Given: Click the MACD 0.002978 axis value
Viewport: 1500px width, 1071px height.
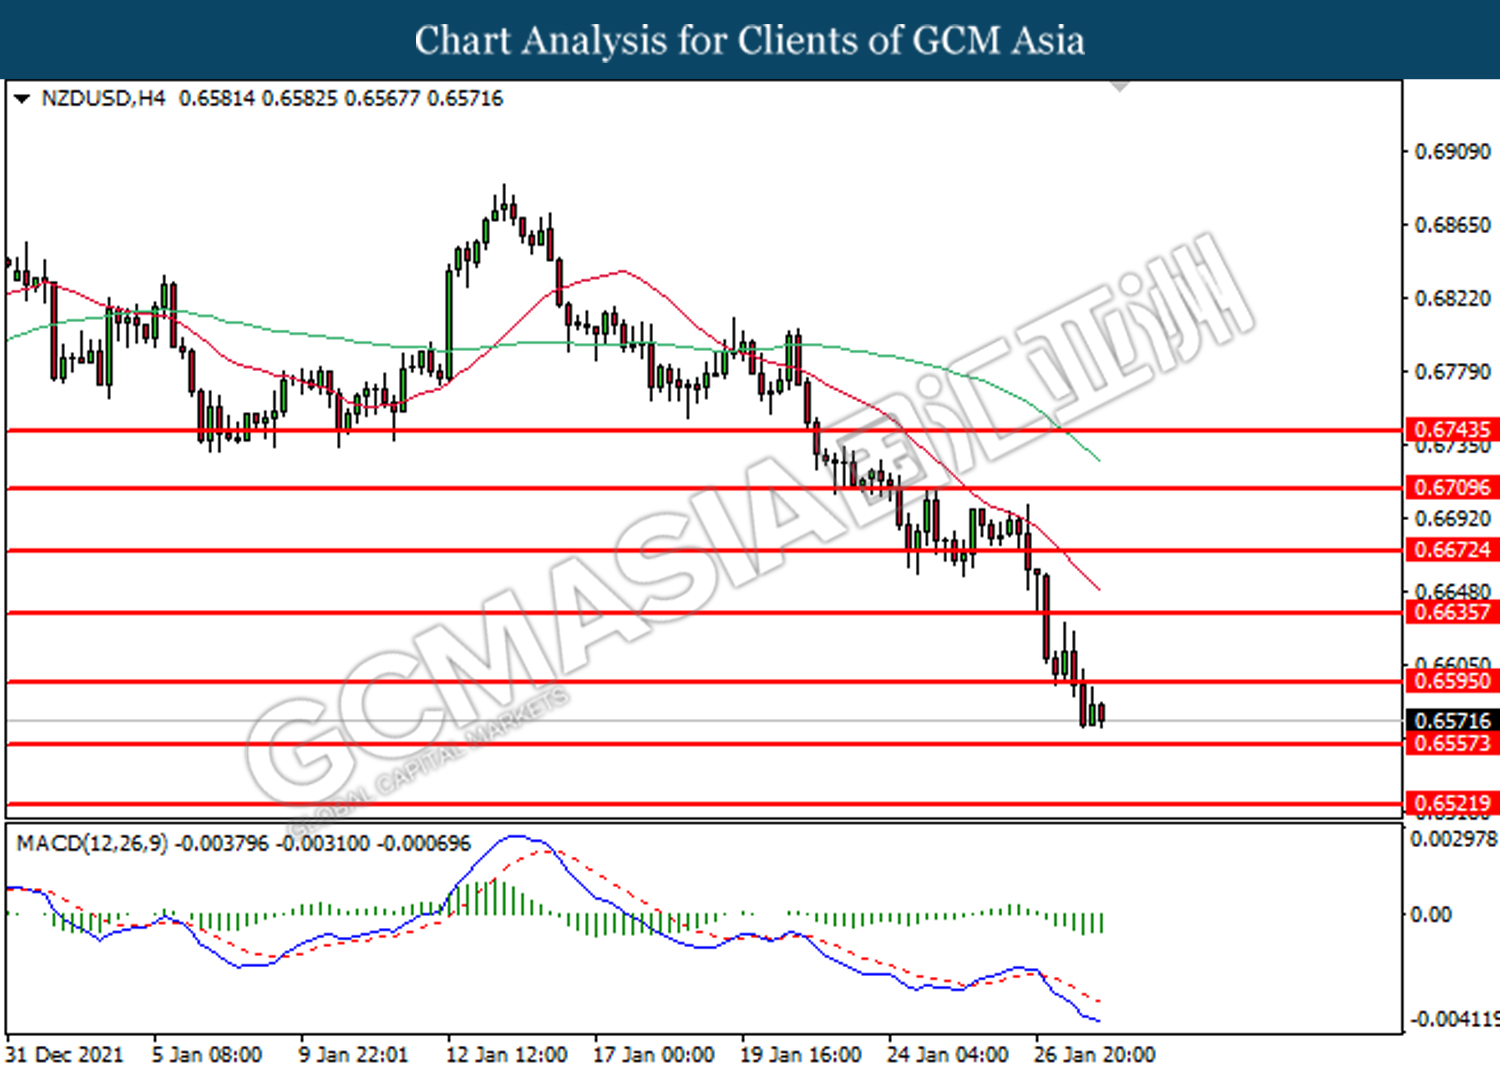Looking at the screenshot, I should click(1454, 839).
